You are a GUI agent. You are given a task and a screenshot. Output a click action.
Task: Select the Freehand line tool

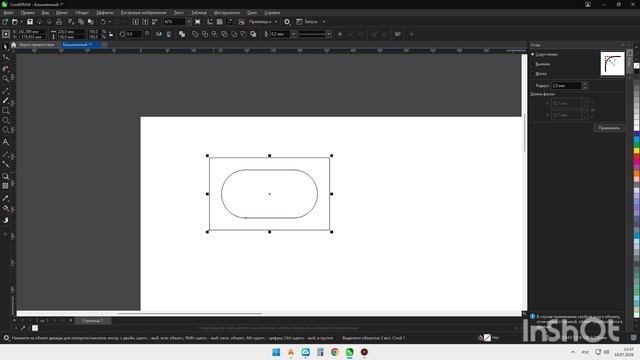(x=5, y=91)
